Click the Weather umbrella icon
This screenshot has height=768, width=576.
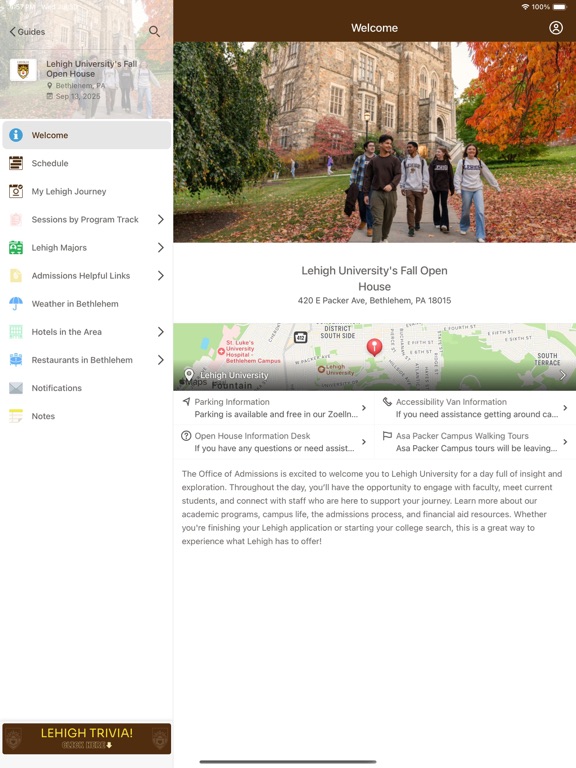[16, 304]
